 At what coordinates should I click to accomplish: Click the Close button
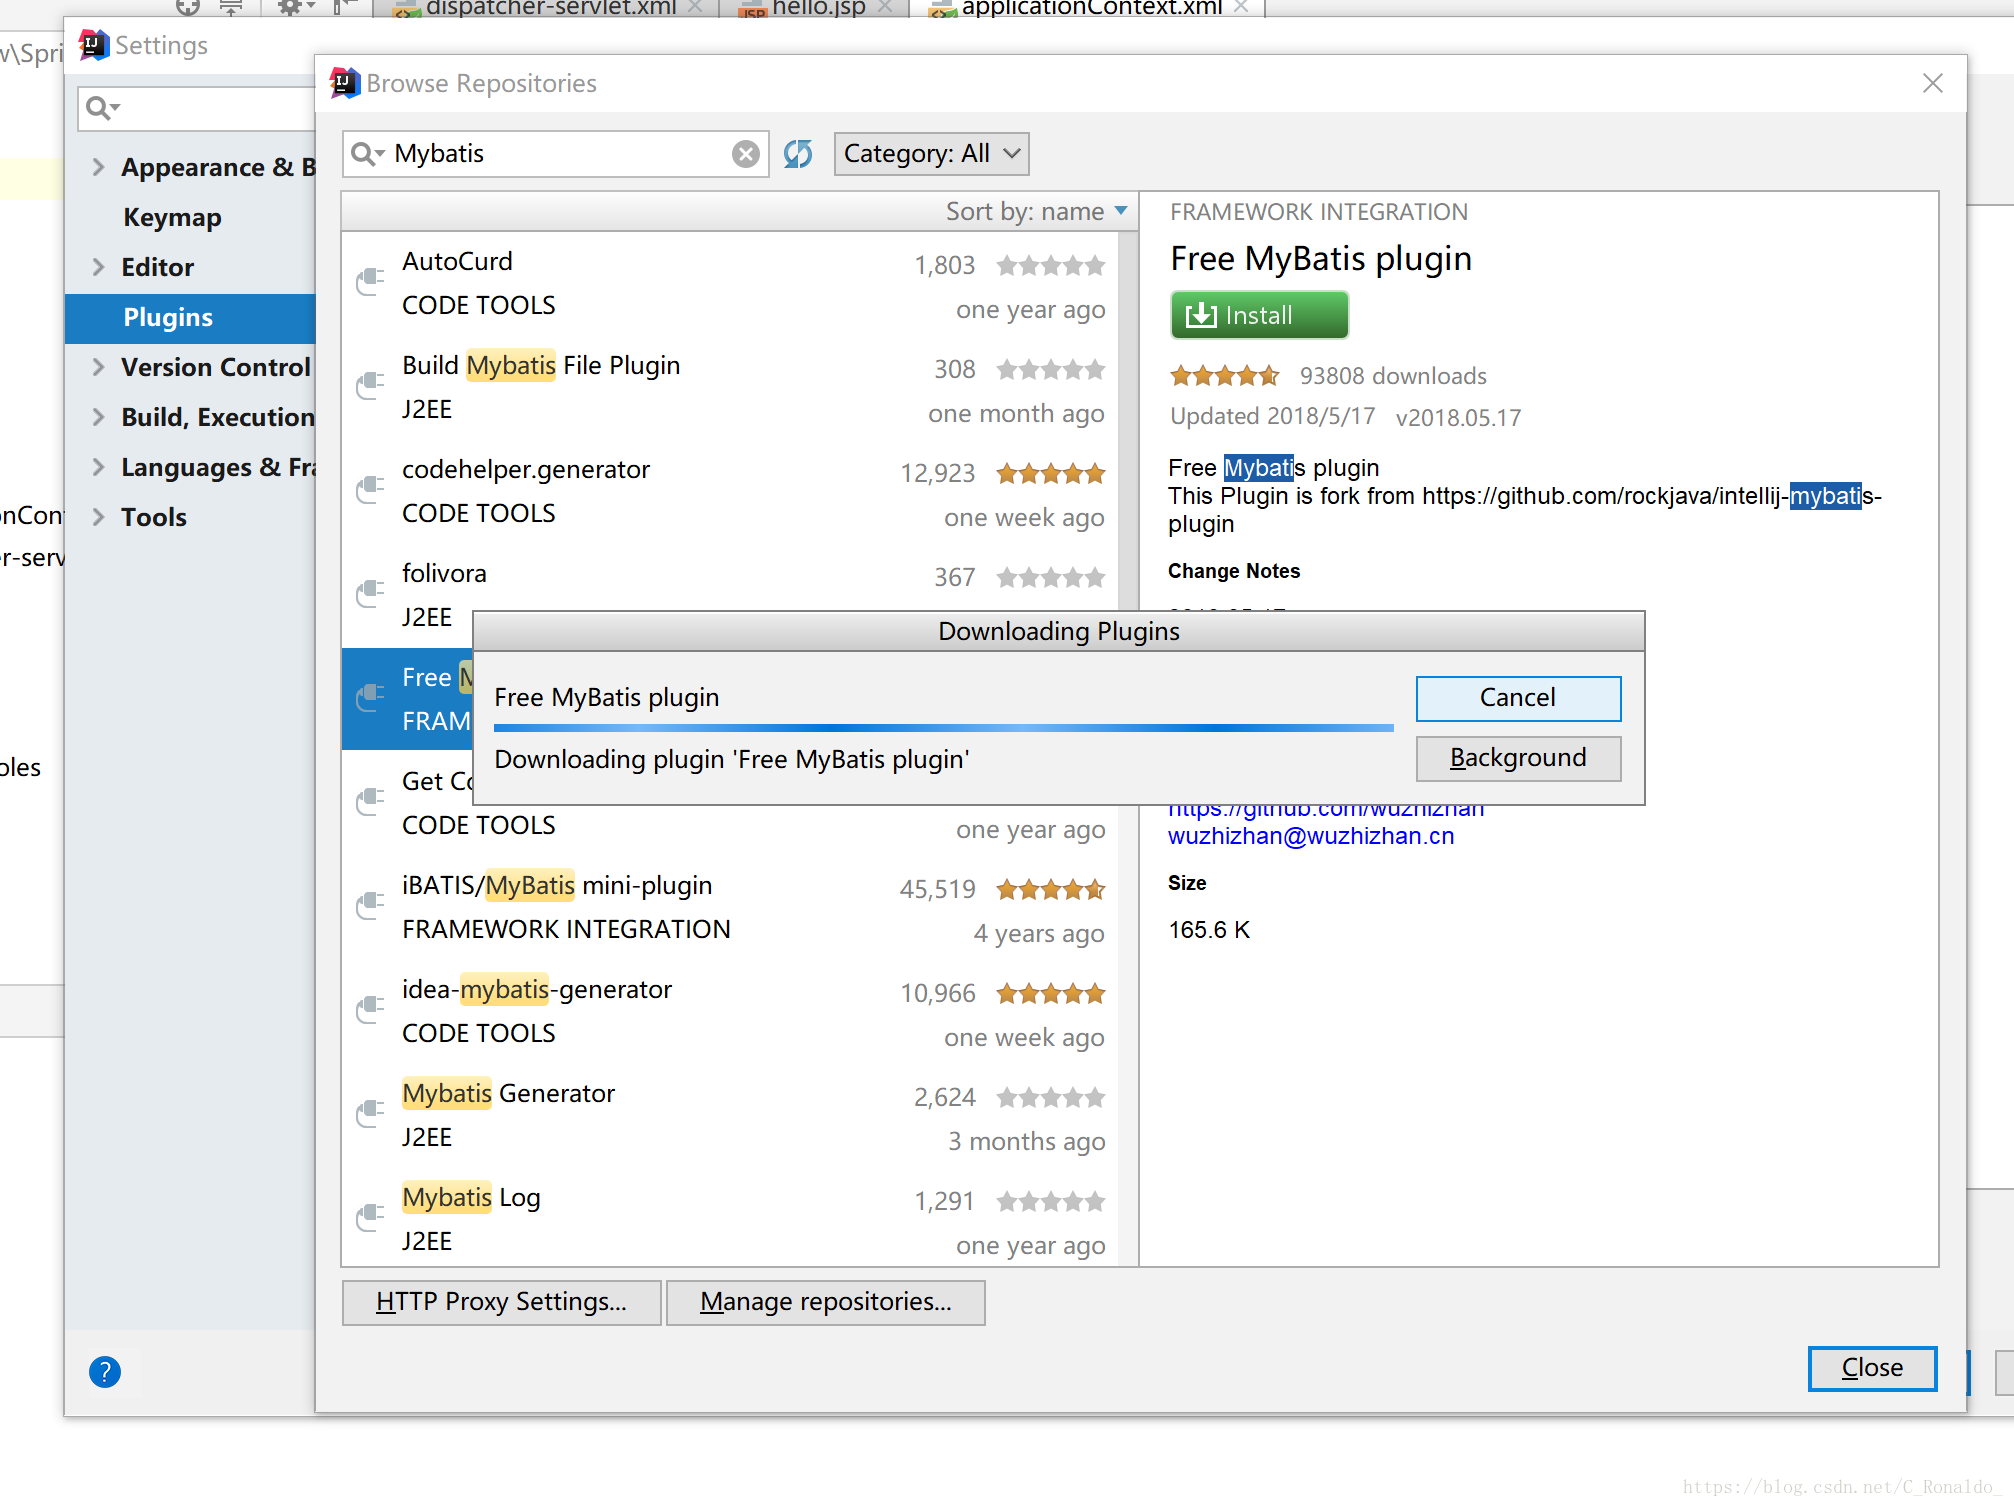[x=1872, y=1368]
